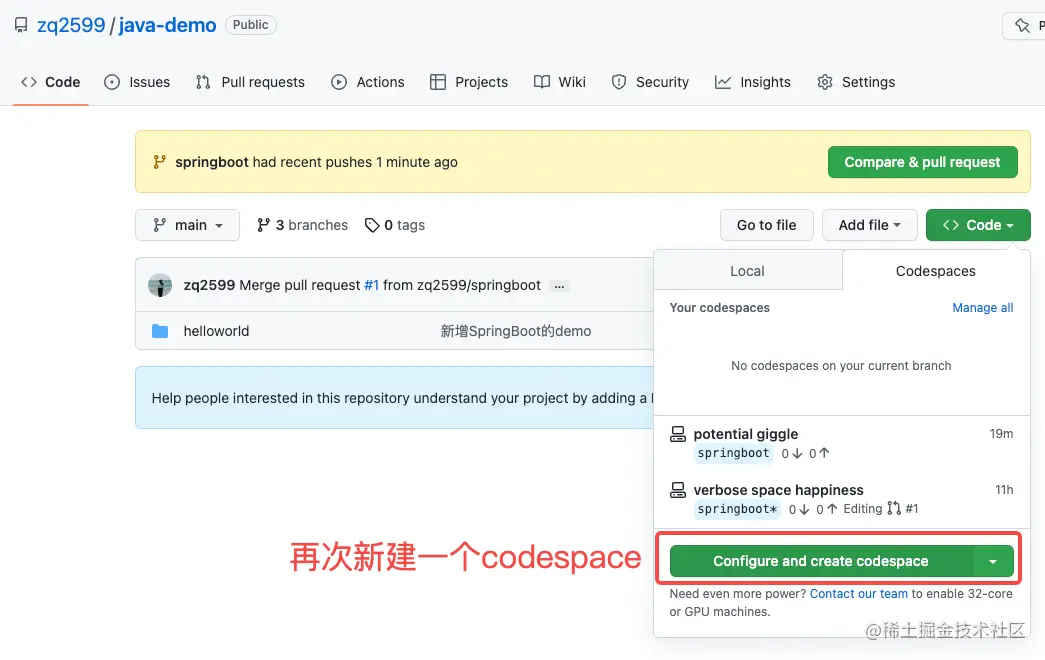Open the Security tab
This screenshot has height=660, width=1045.
point(650,82)
